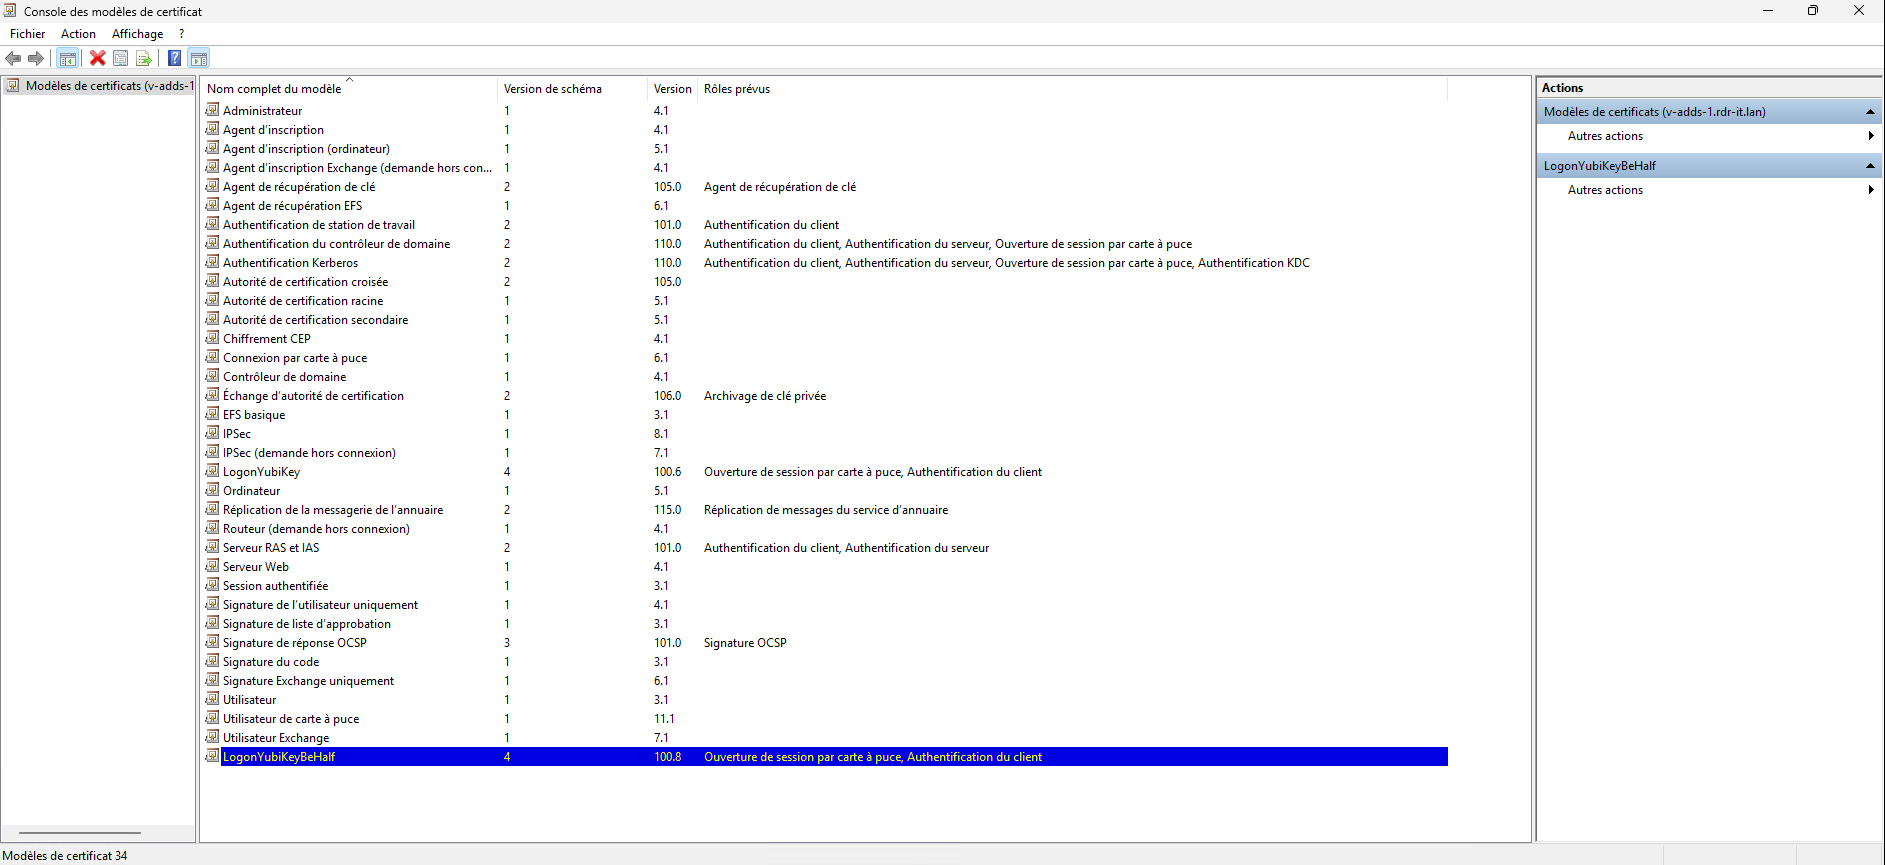
Task: Select Modèles de certificats tree node
Action: [106, 86]
